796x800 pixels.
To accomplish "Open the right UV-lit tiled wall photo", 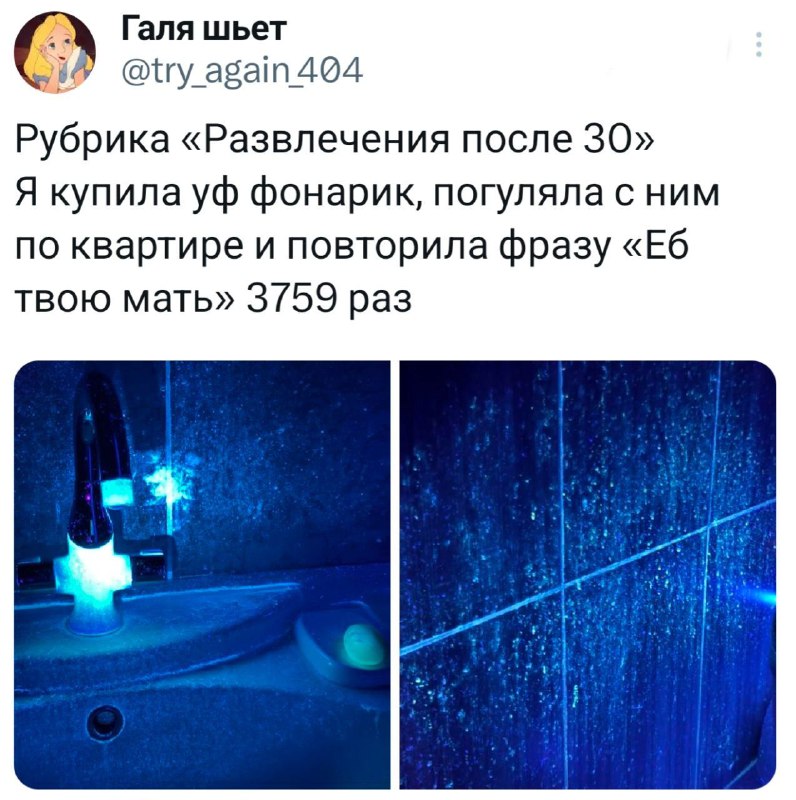I will (588, 574).
